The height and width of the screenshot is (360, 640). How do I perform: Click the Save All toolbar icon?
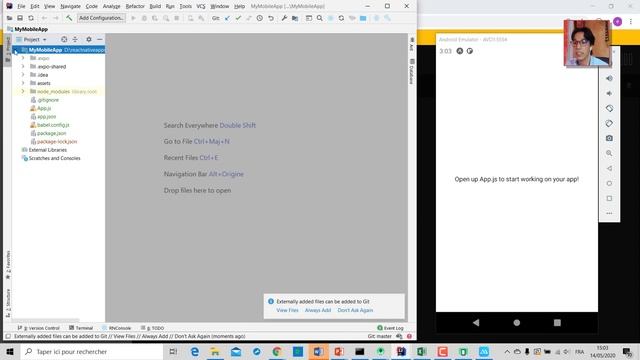[20, 18]
